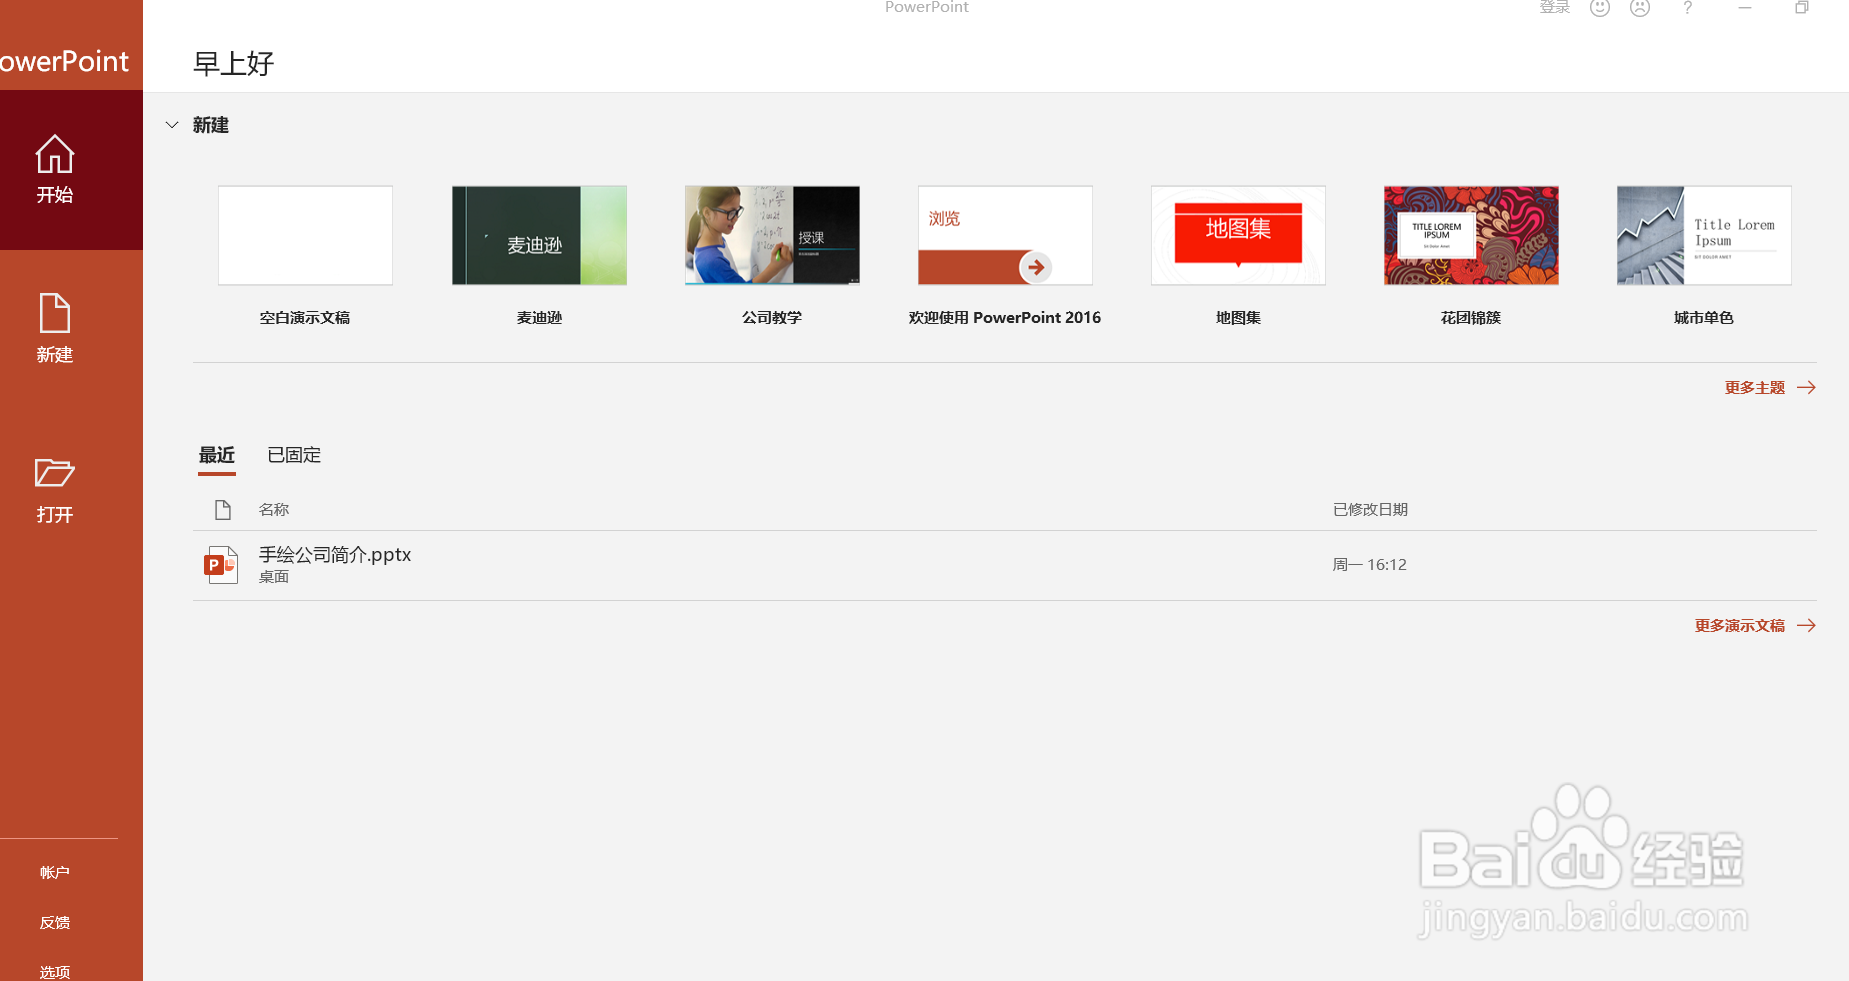Click the 花团锦簇 label text
1849x981 pixels.
(1471, 318)
